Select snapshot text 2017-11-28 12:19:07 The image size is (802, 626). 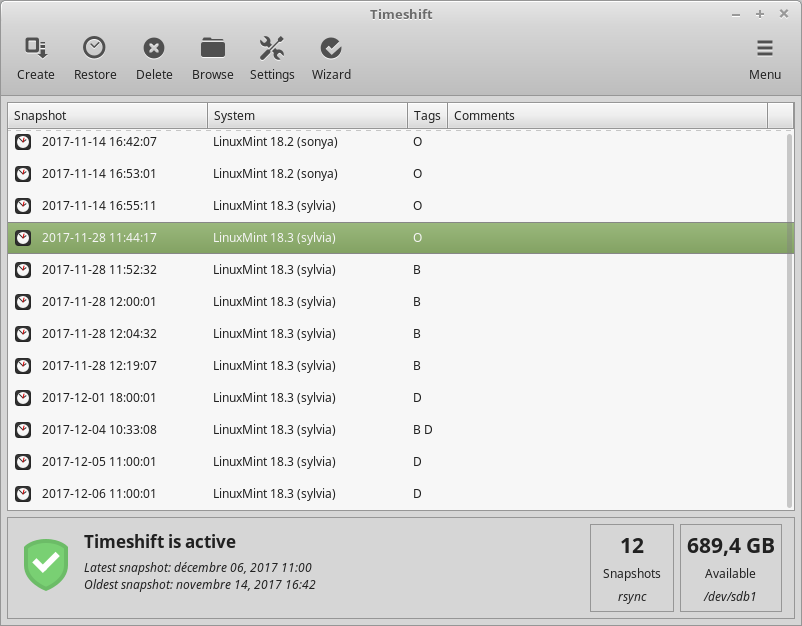[x=99, y=366]
